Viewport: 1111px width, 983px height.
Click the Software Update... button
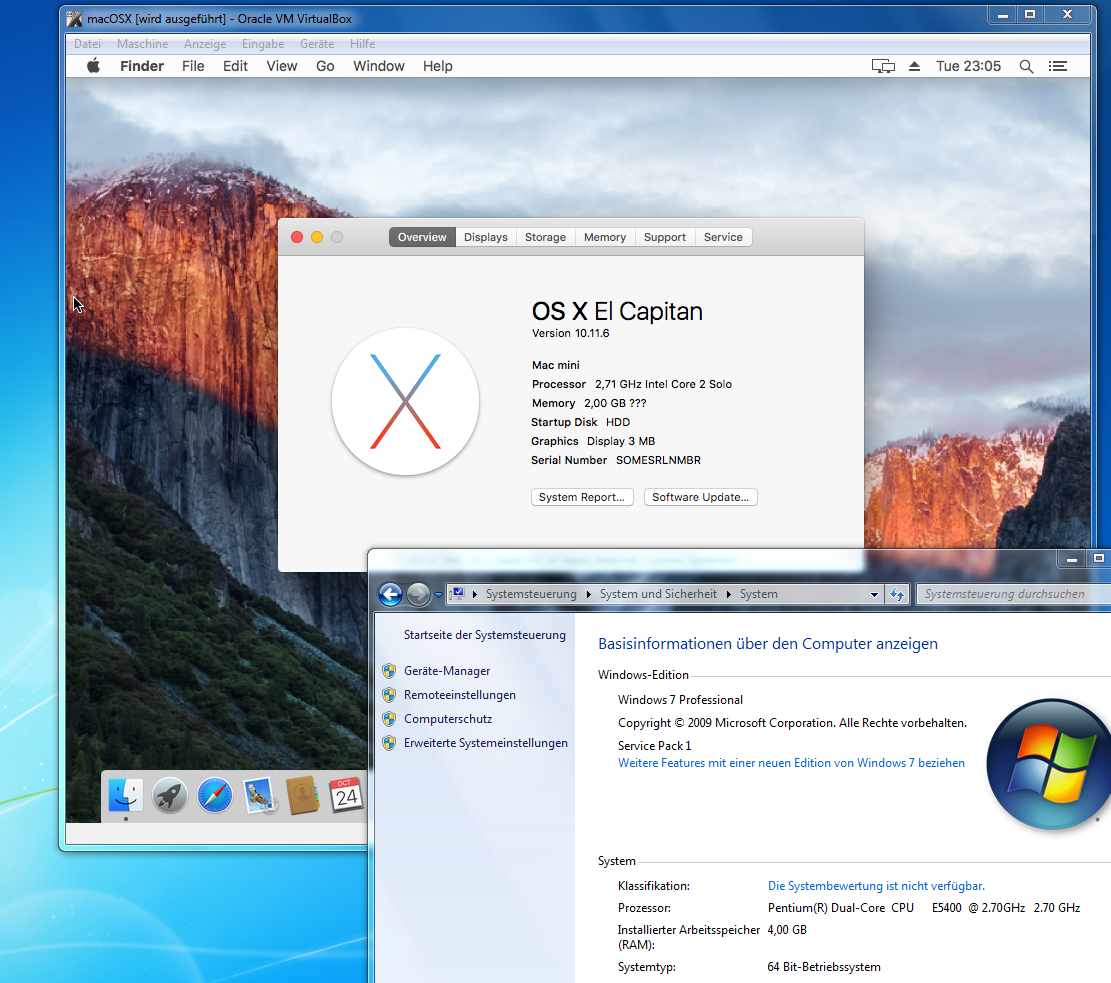(x=700, y=497)
